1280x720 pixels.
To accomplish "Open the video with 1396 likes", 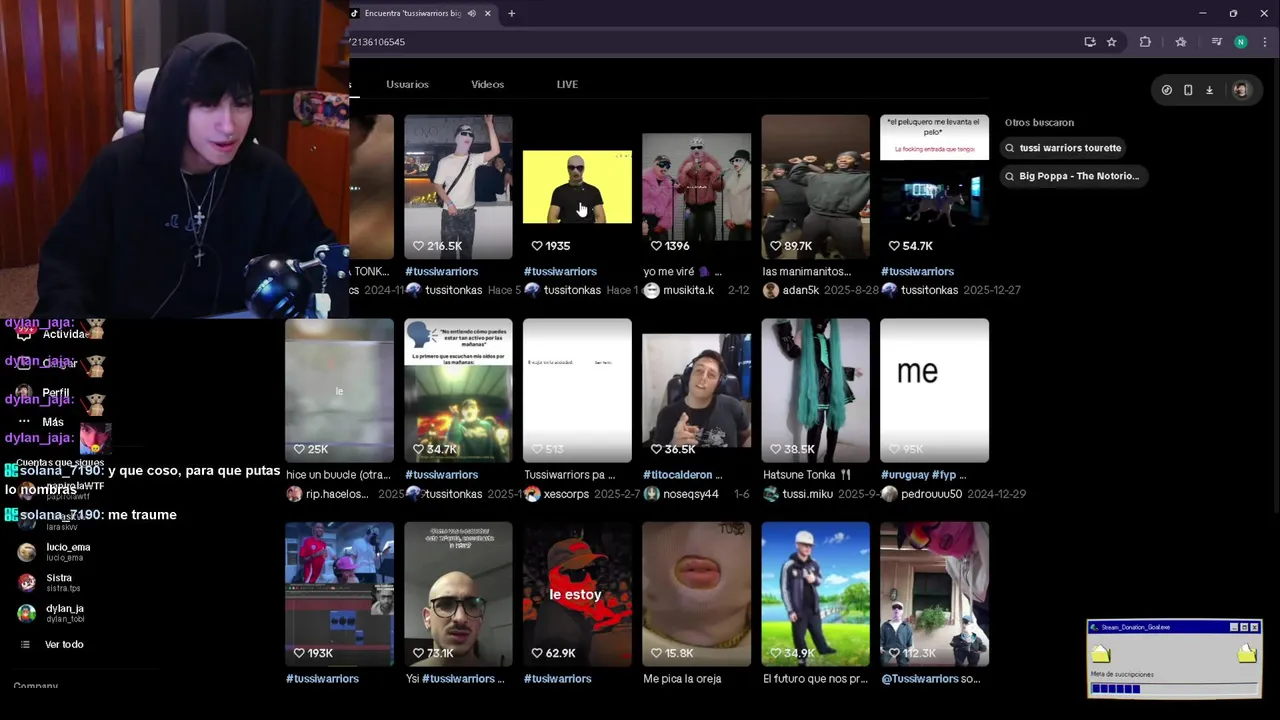I will 696,187.
